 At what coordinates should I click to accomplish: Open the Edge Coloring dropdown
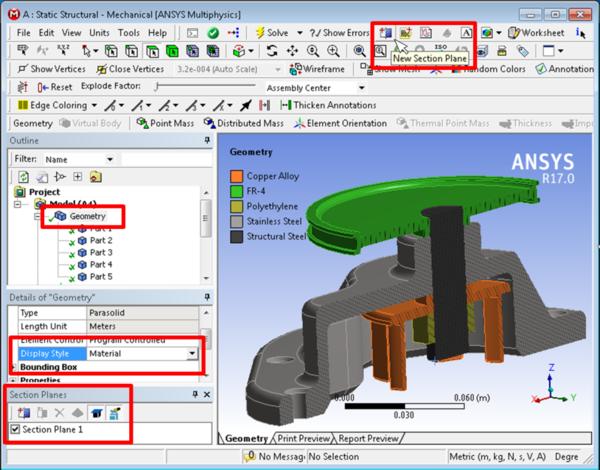[x=96, y=105]
